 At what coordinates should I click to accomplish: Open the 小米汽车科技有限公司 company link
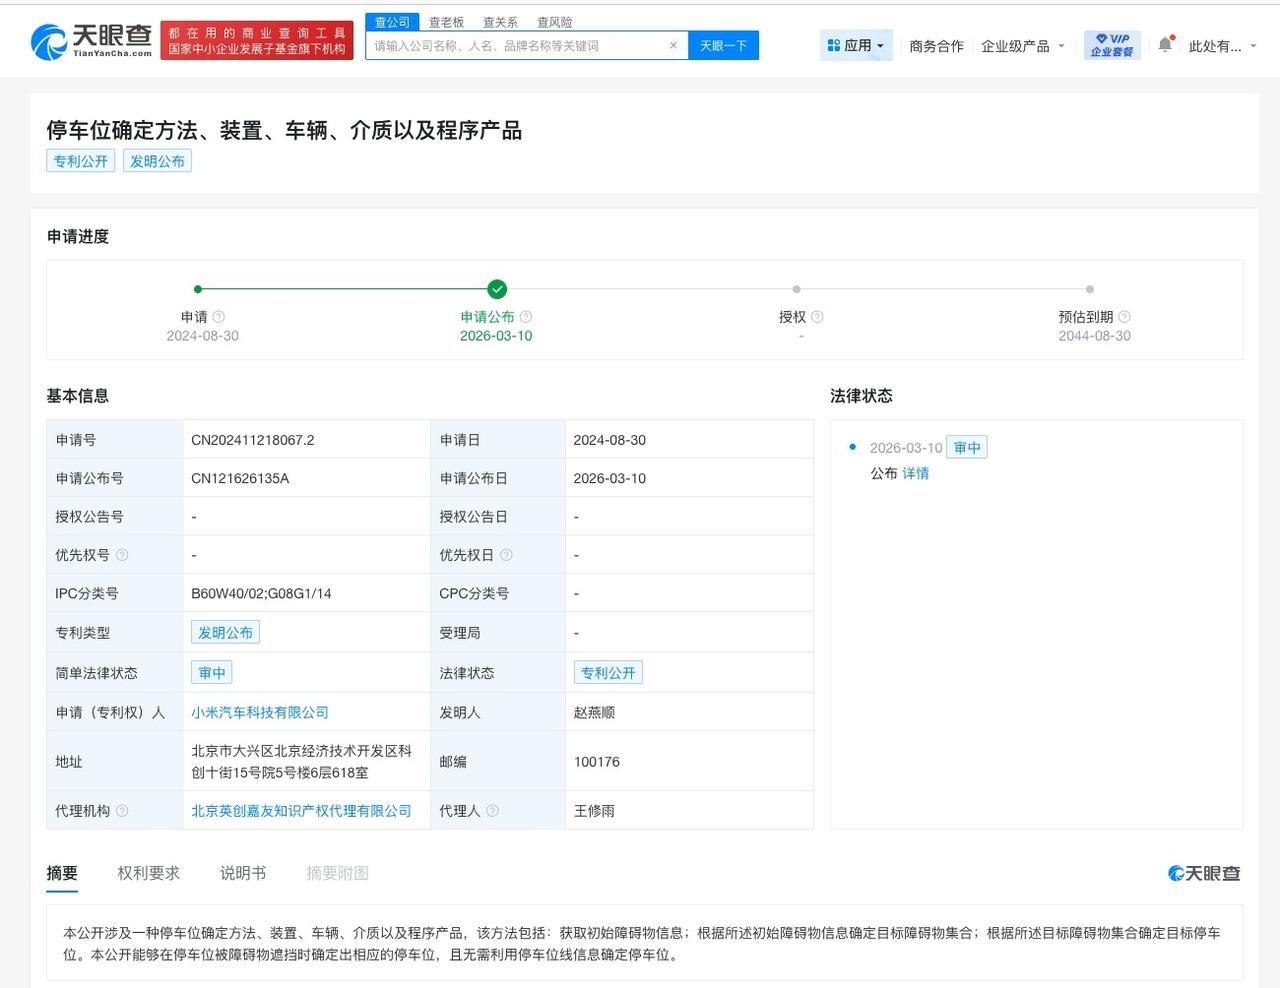click(x=260, y=712)
